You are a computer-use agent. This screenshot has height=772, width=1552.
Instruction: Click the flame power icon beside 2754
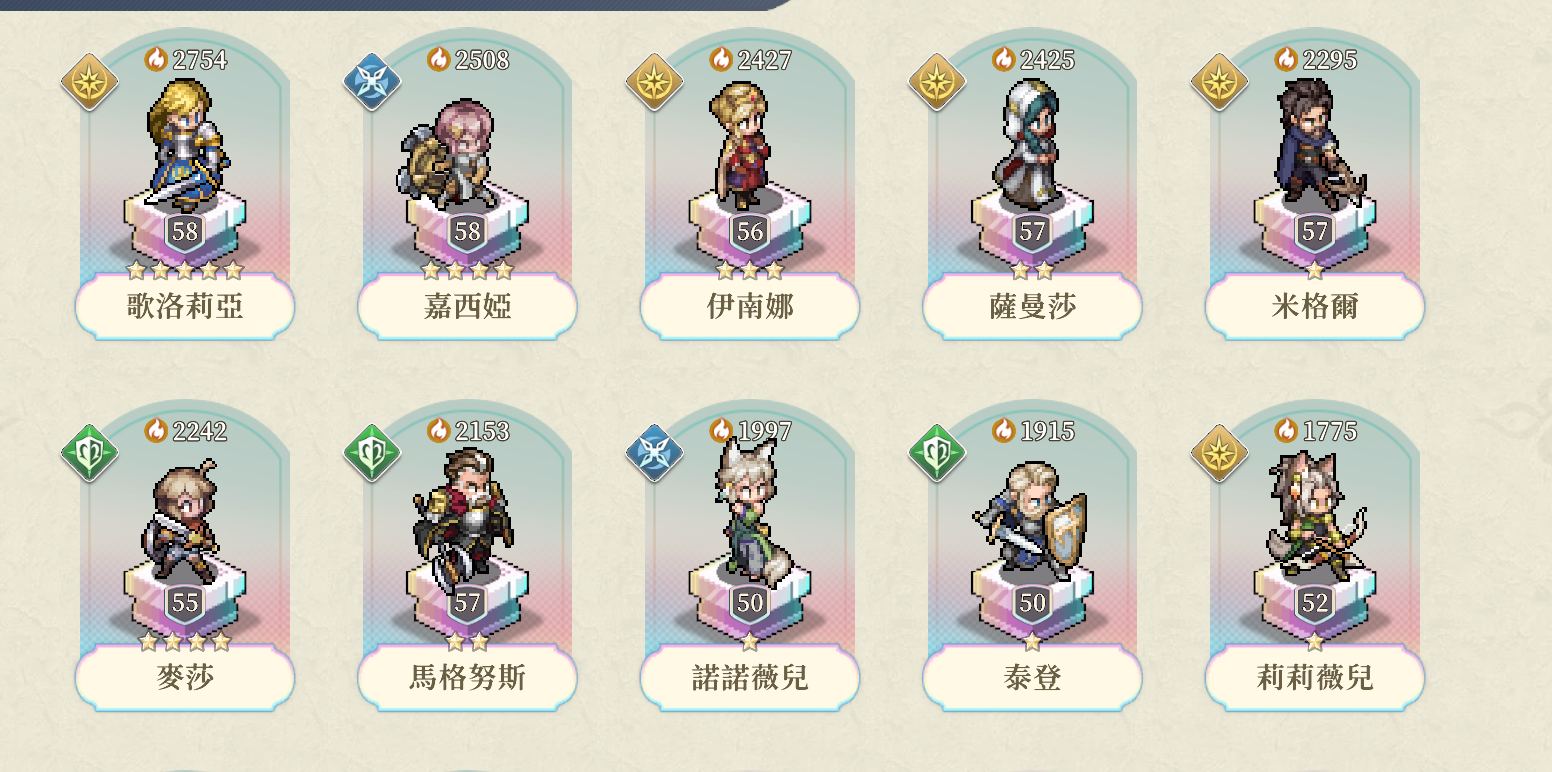coord(156,60)
